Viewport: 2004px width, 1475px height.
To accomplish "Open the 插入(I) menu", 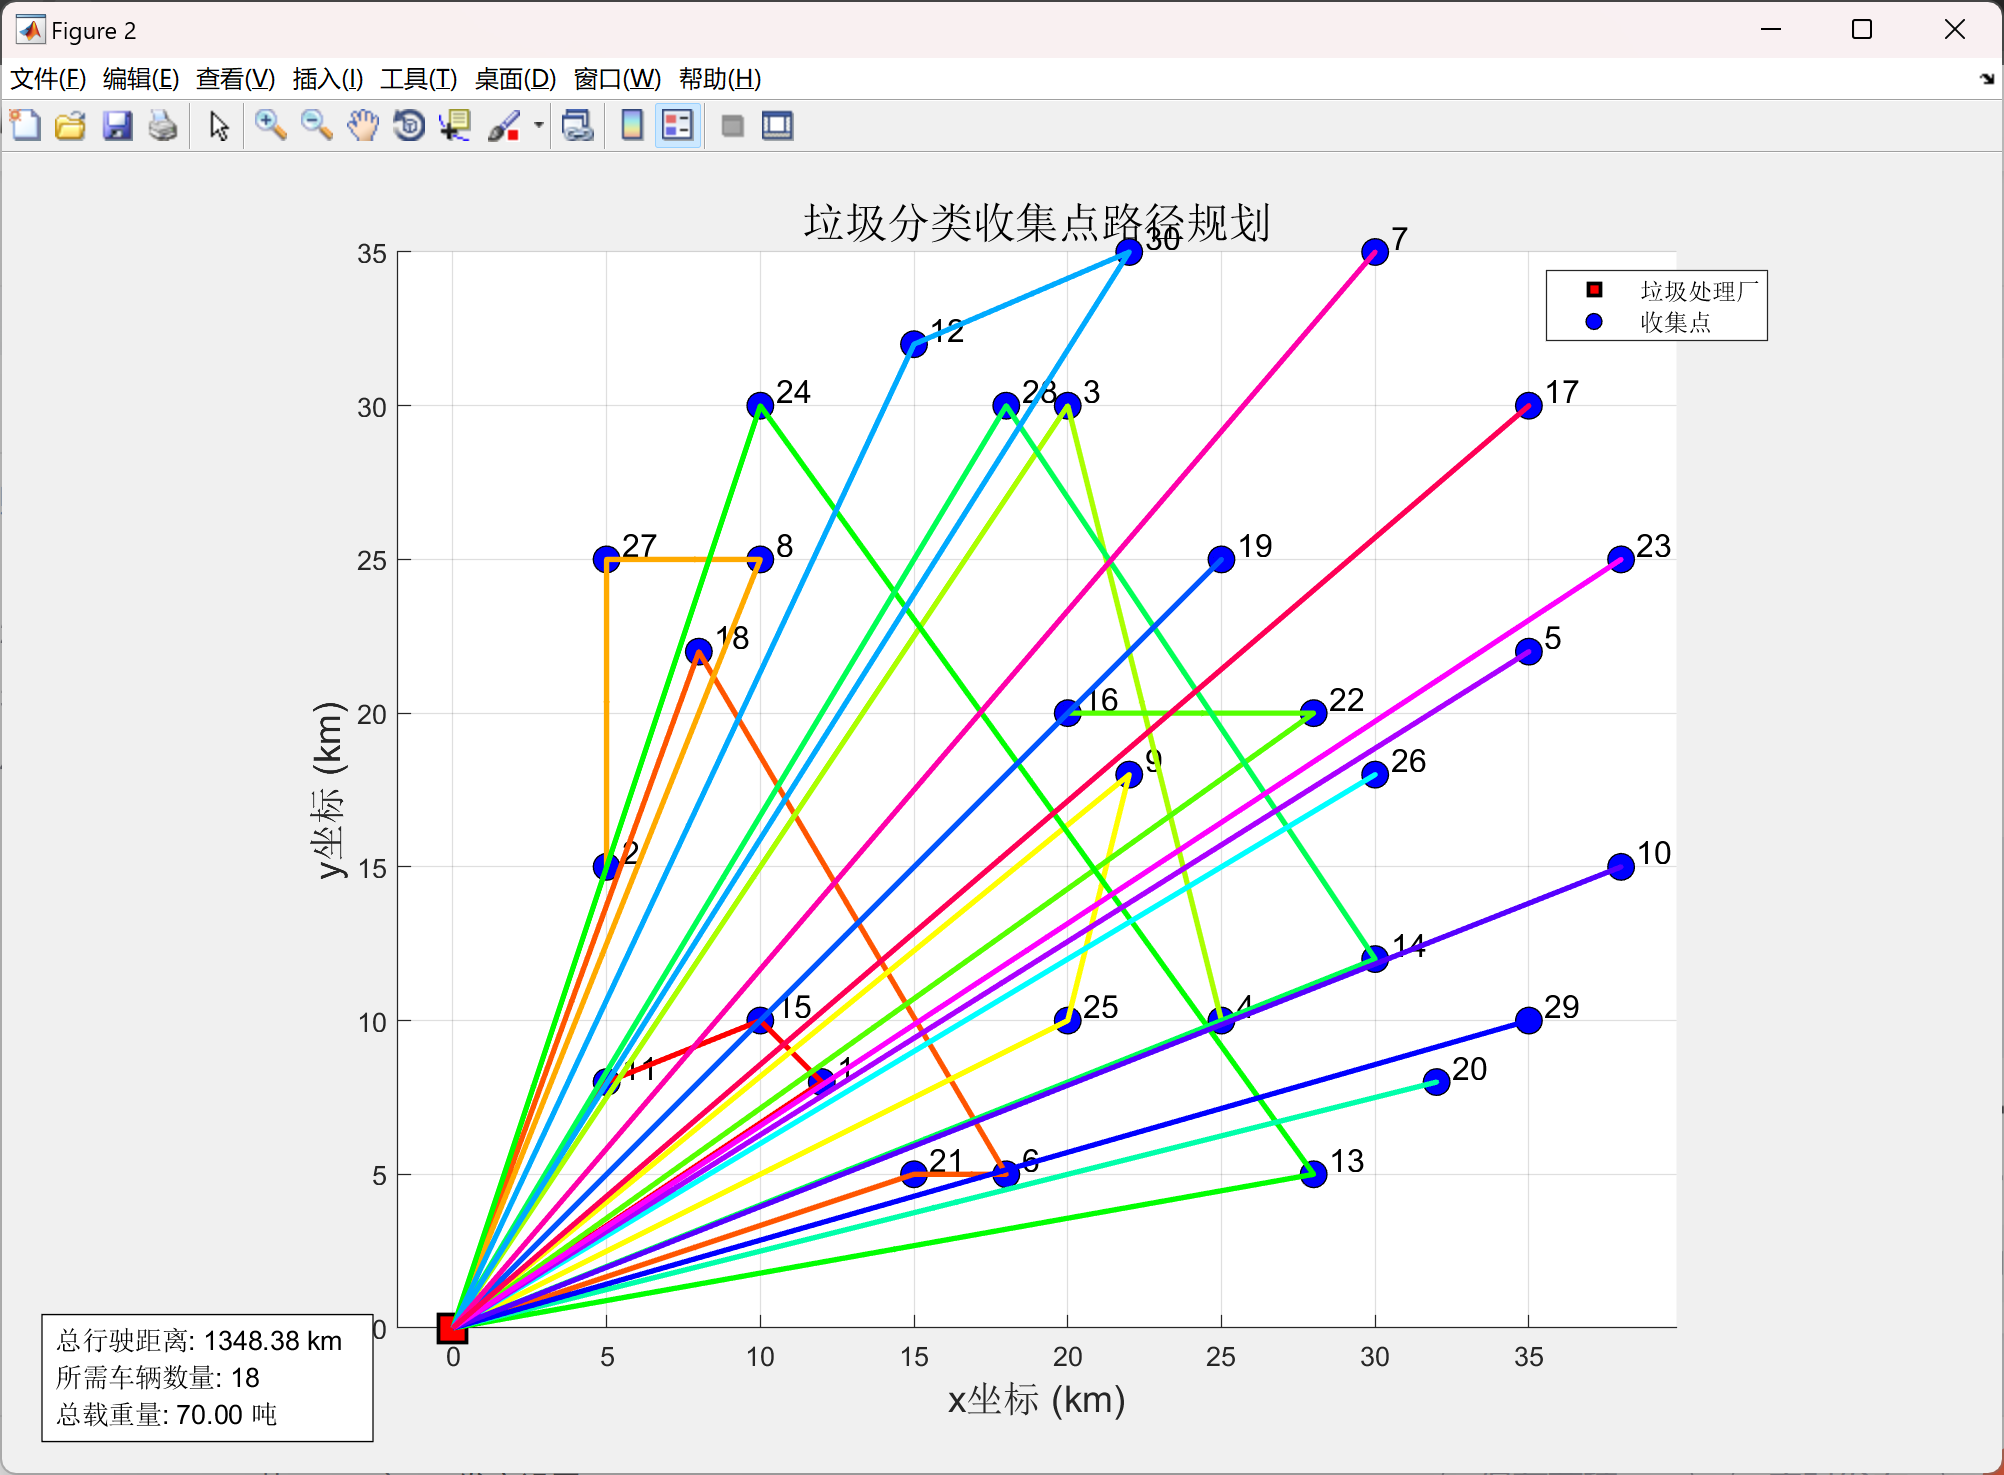I will click(327, 79).
